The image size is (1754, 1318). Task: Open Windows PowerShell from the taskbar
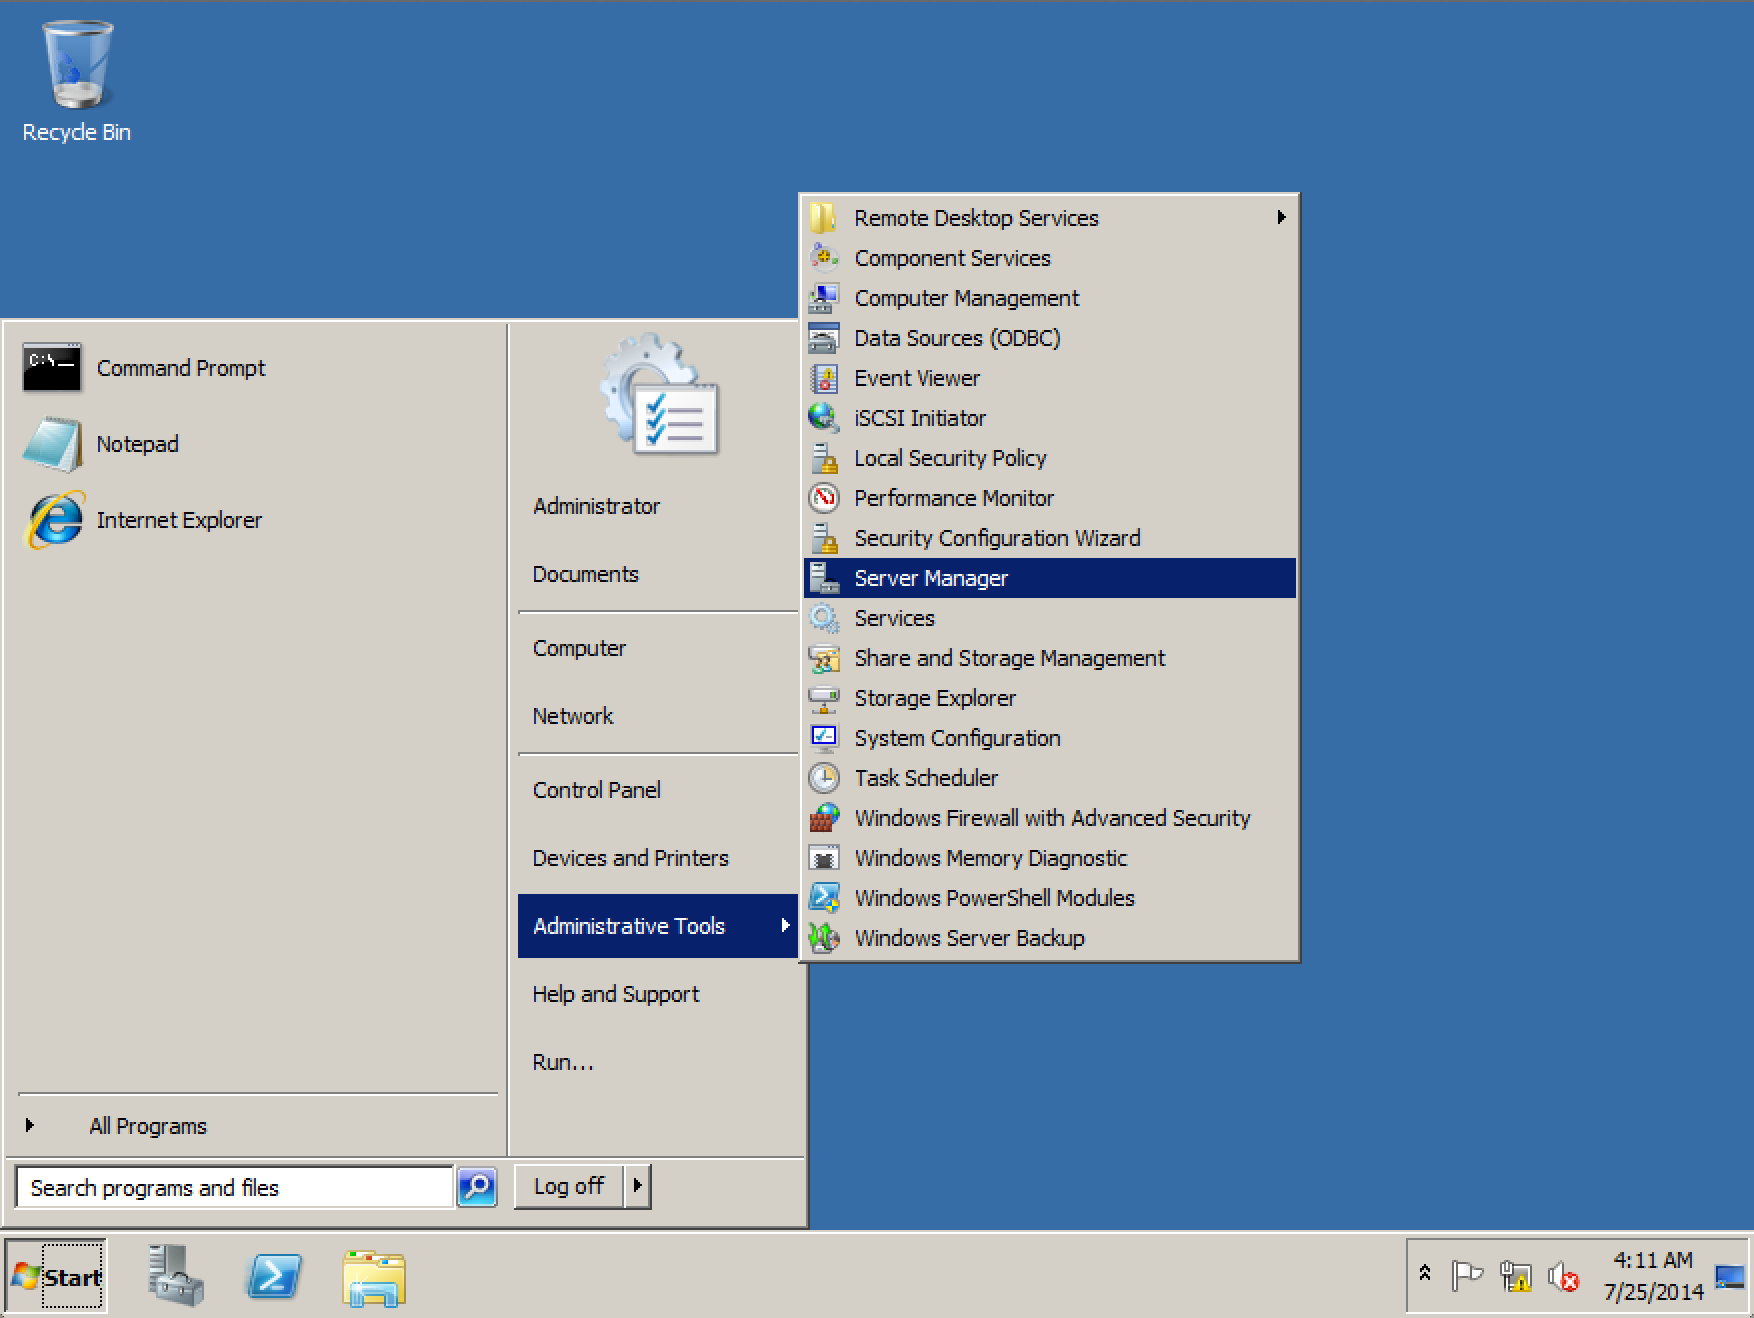274,1276
